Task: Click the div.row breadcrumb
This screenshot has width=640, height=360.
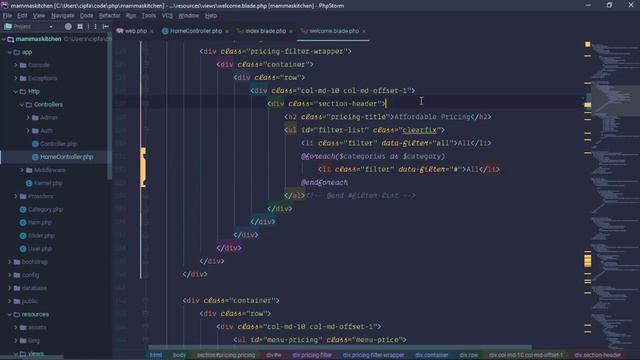Action: tap(469, 355)
